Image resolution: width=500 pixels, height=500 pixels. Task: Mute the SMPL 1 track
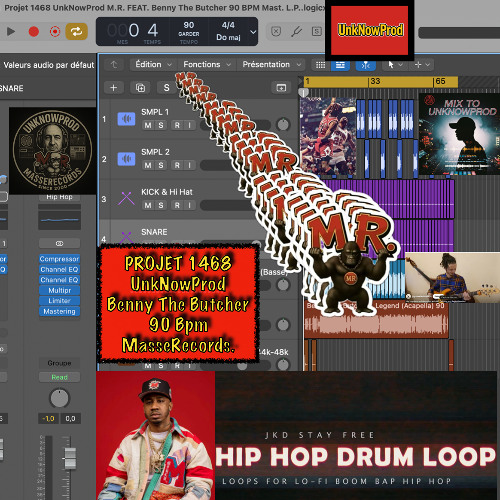click(148, 125)
